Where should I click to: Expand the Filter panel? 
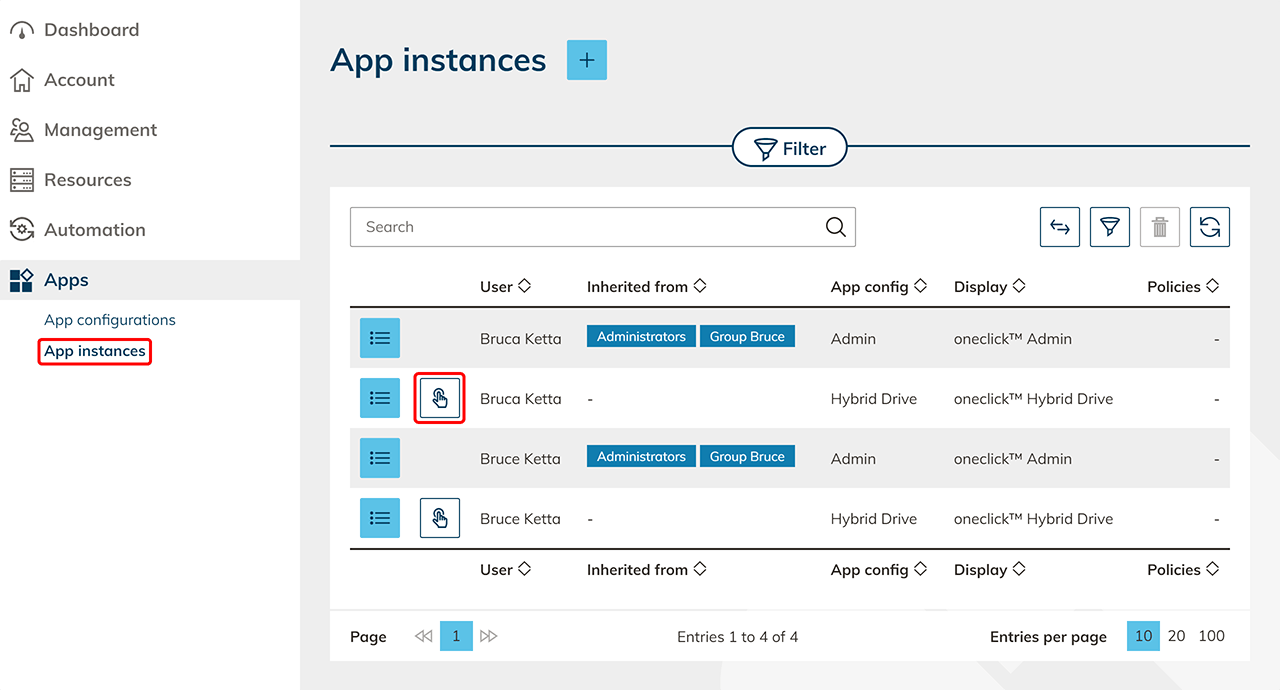pos(789,149)
